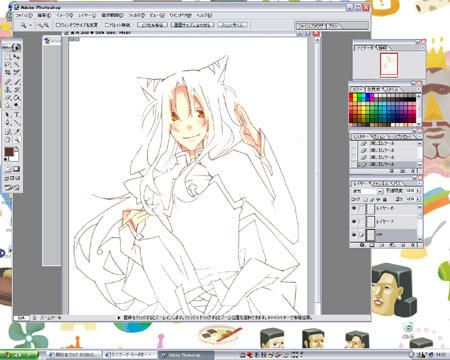This screenshot has width=450, height=360.
Task: Open the Navigator panel flyout menu
Action: click(422, 48)
